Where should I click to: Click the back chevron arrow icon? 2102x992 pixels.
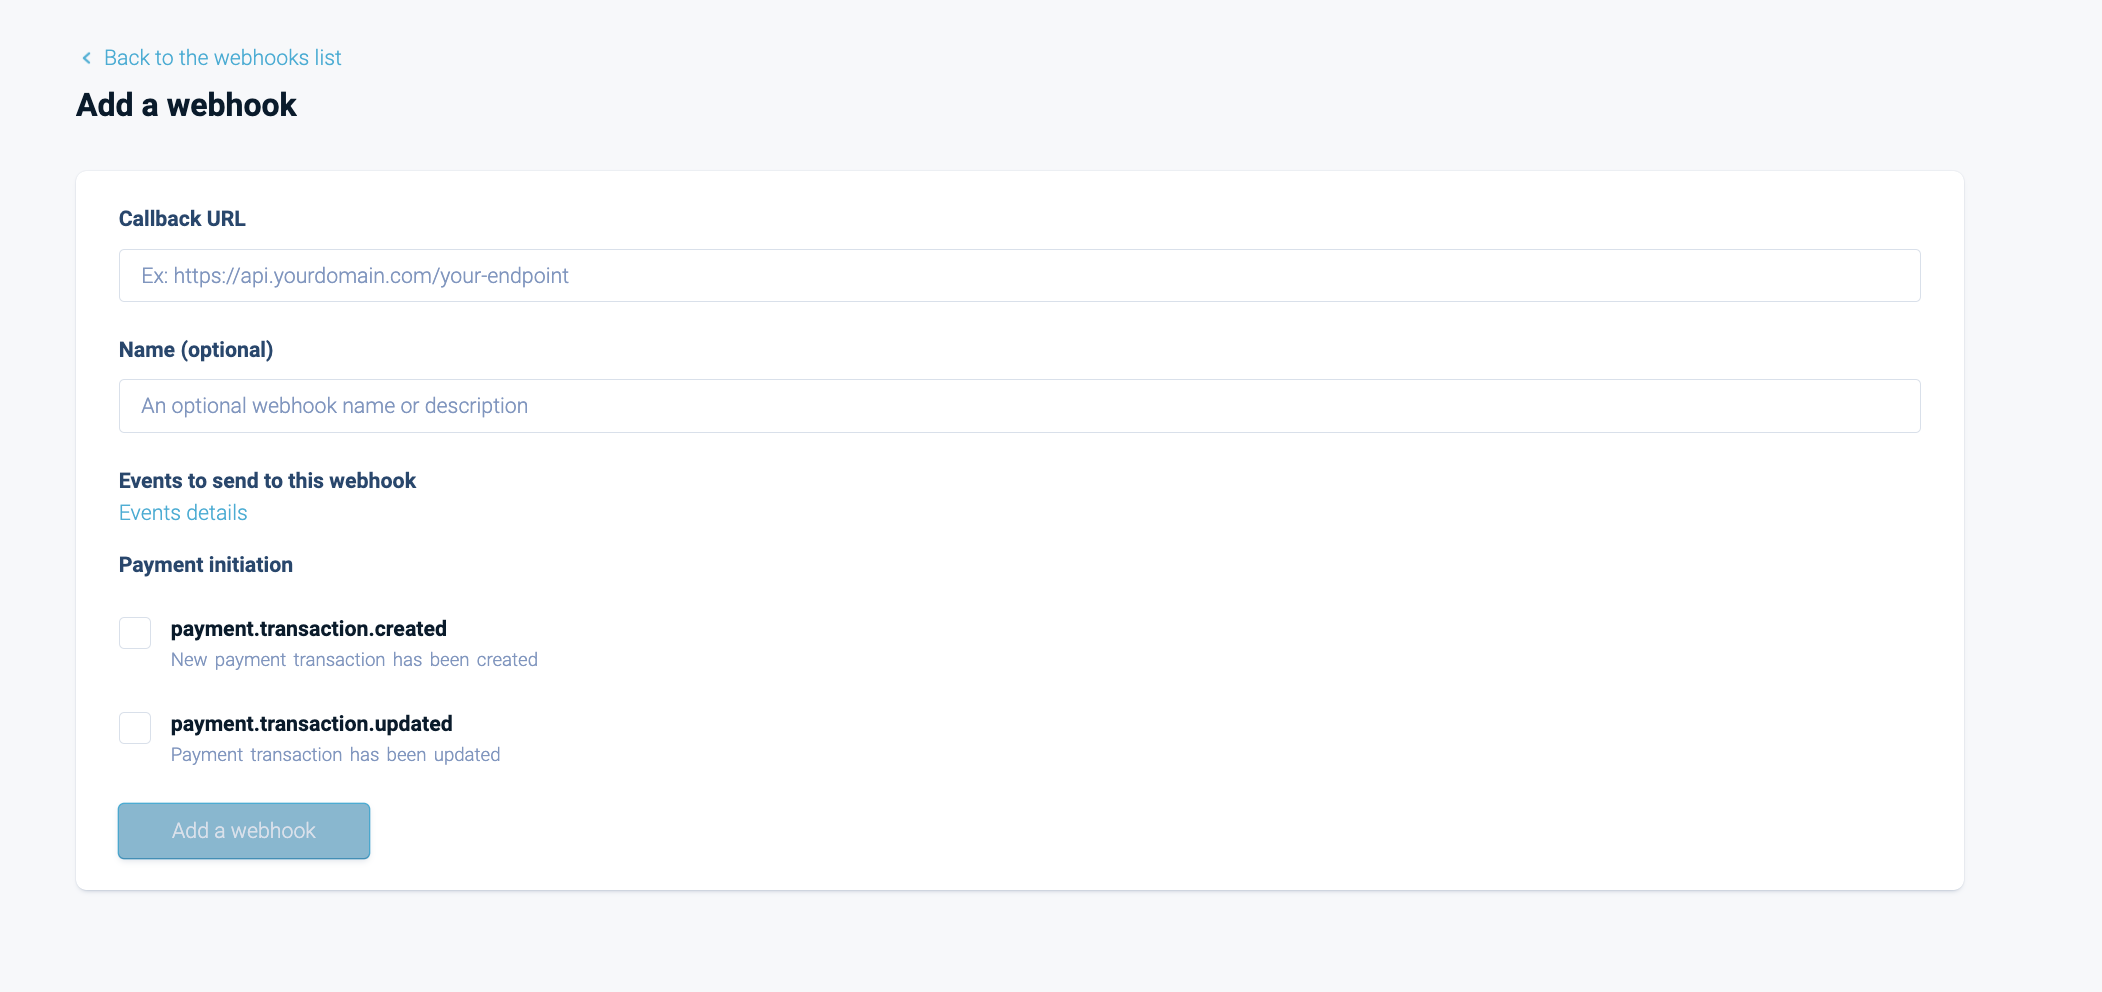86,58
